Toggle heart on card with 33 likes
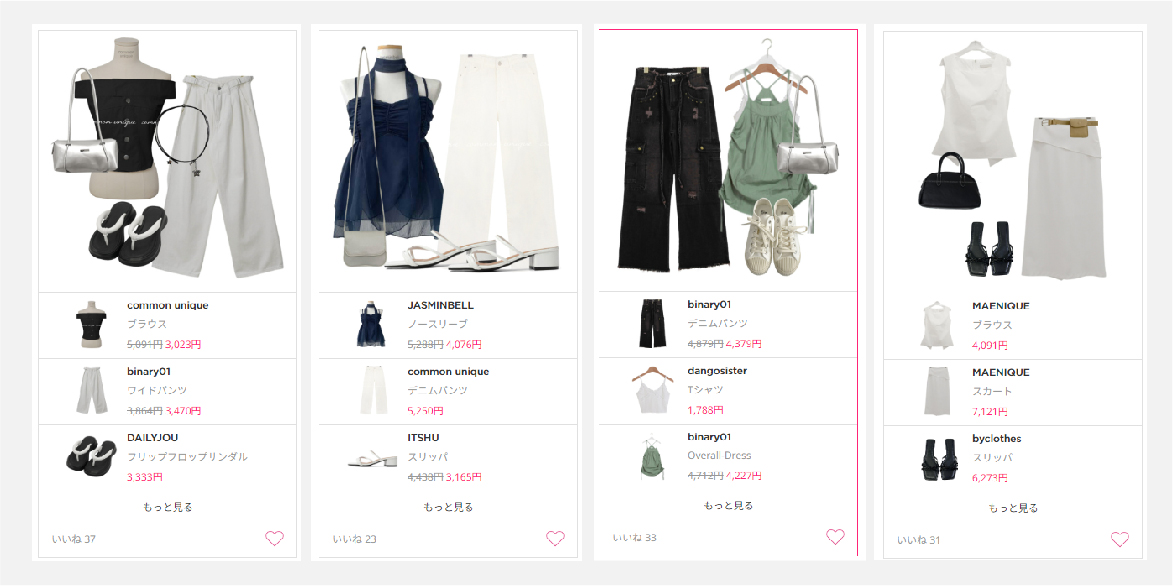The image size is (1173, 586). pyautogui.click(x=835, y=537)
